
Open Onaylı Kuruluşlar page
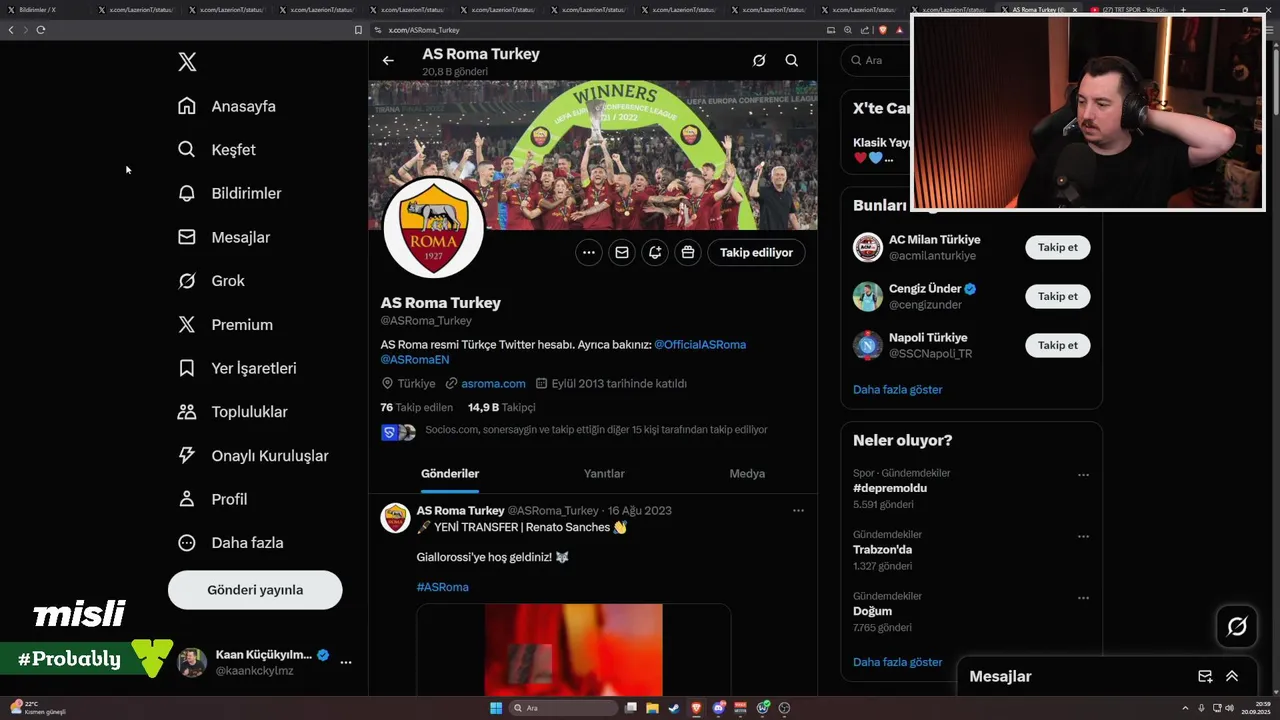[x=253, y=456]
